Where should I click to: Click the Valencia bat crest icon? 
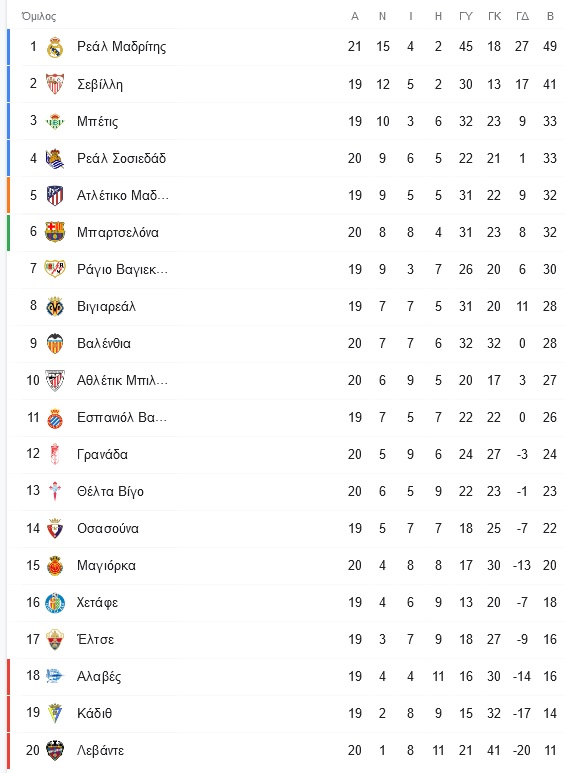tap(55, 343)
